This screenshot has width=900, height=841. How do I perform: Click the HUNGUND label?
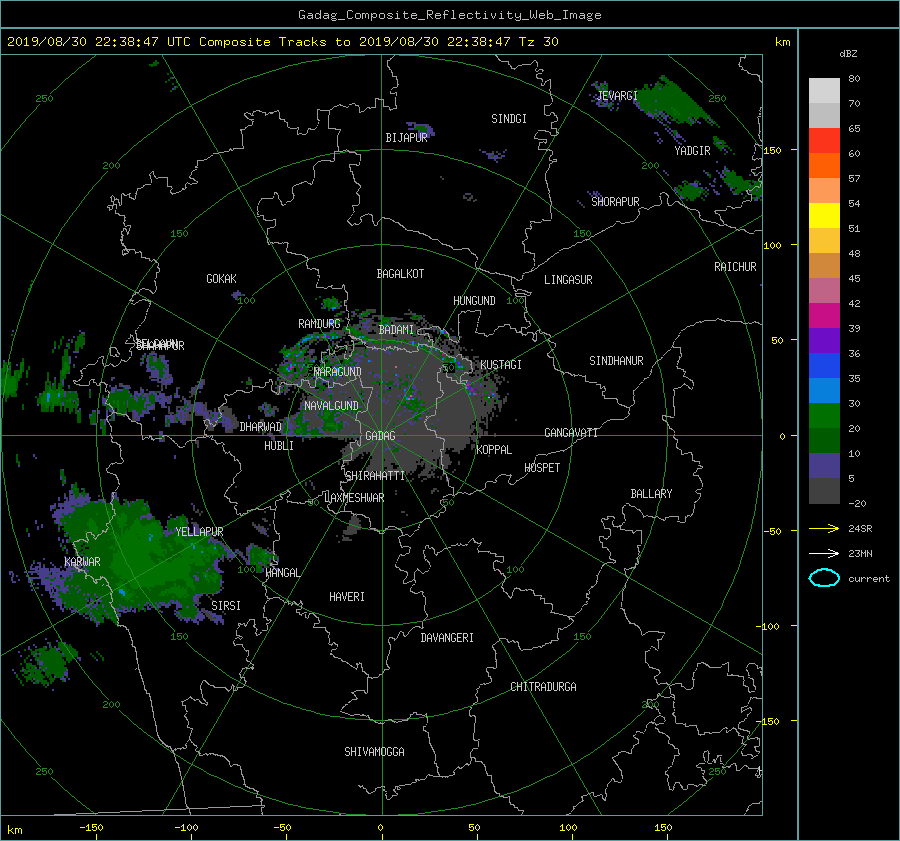click(x=474, y=301)
